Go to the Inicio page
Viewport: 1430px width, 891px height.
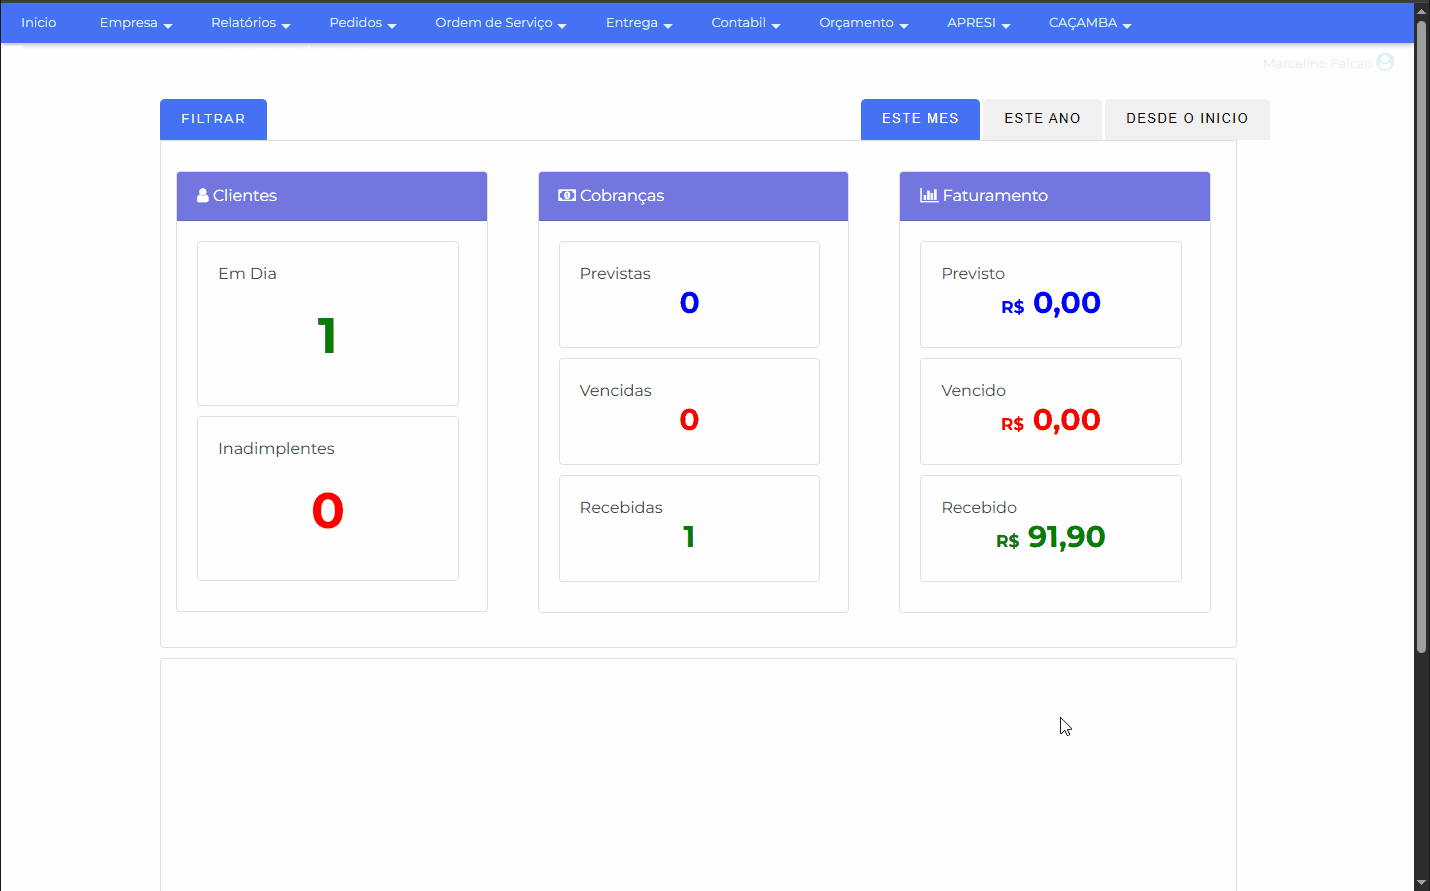click(x=39, y=23)
